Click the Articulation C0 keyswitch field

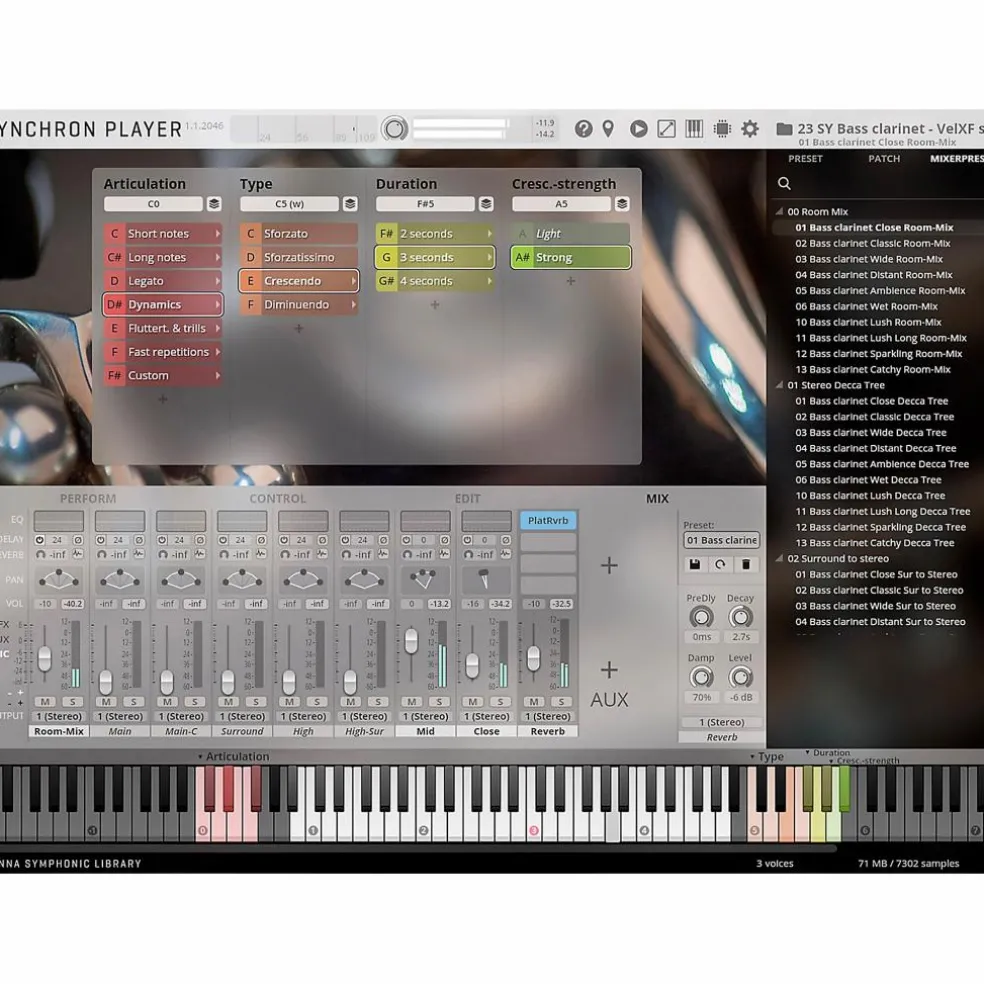click(x=154, y=204)
